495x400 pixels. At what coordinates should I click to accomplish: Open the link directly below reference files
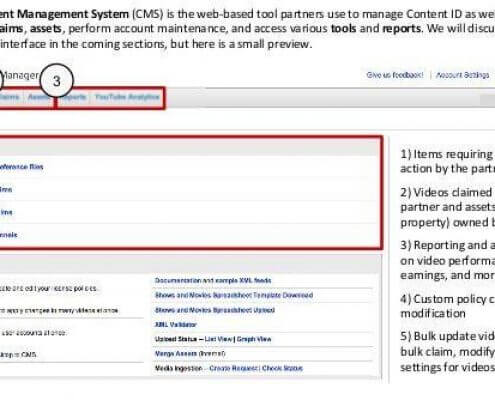click(x=6, y=190)
